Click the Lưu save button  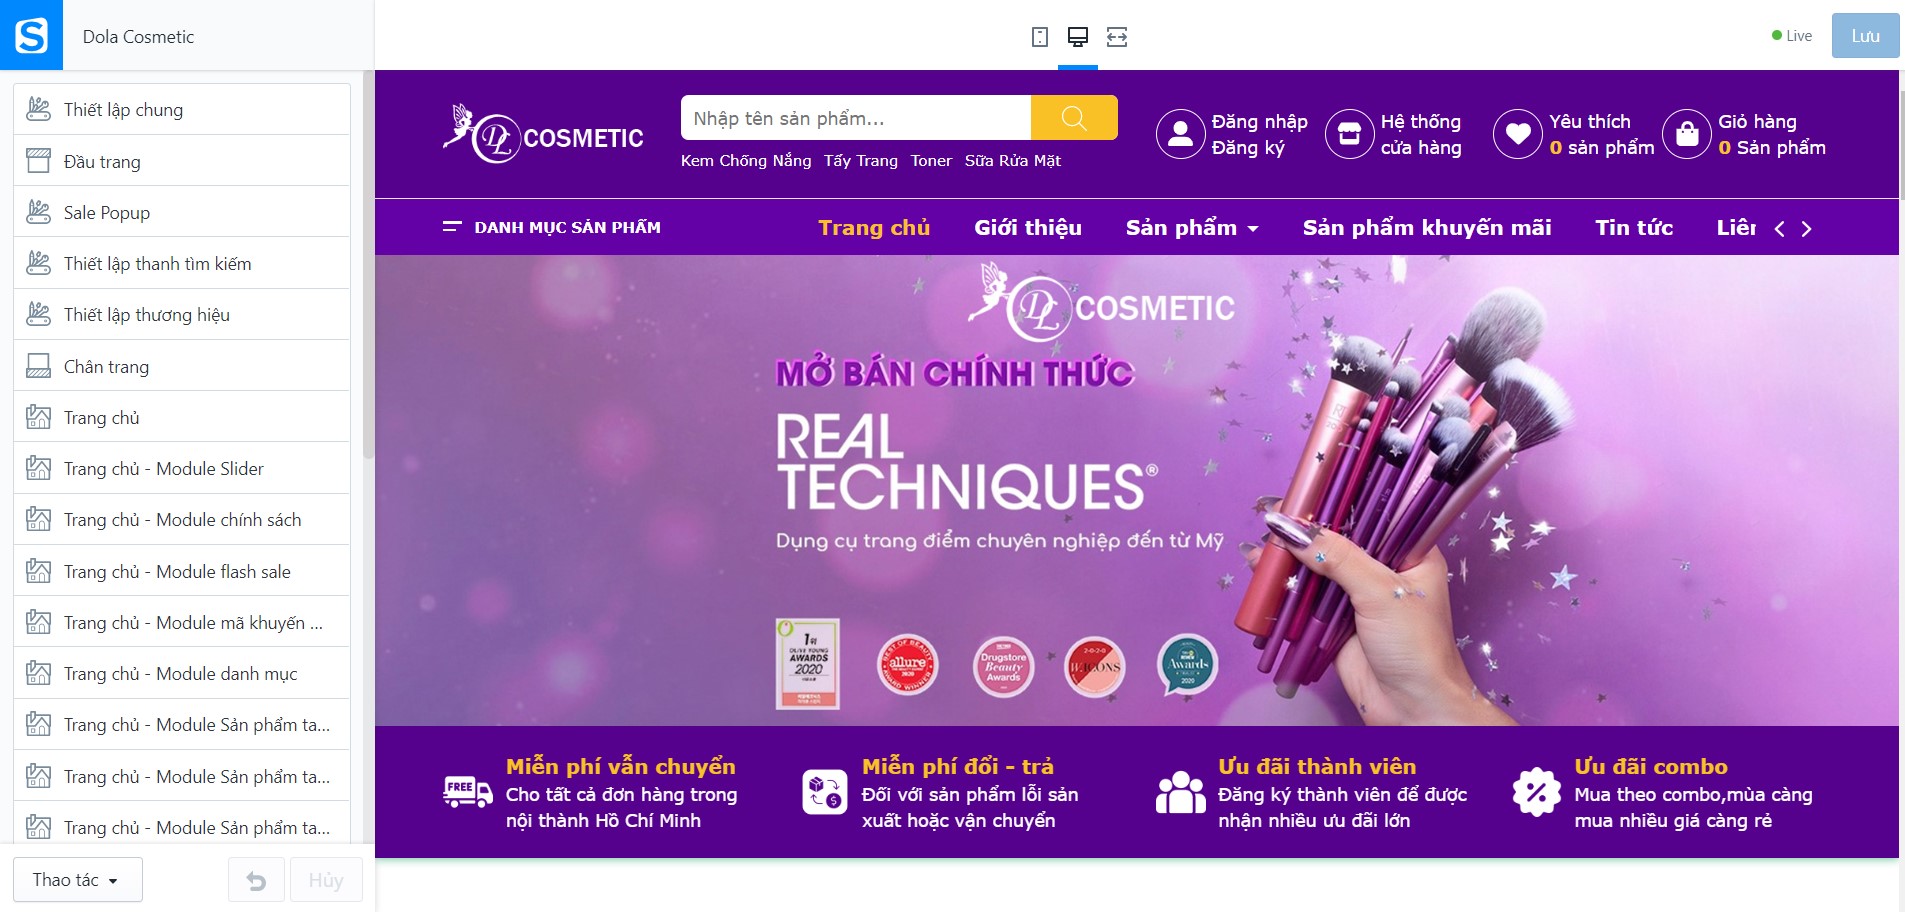pos(1865,36)
